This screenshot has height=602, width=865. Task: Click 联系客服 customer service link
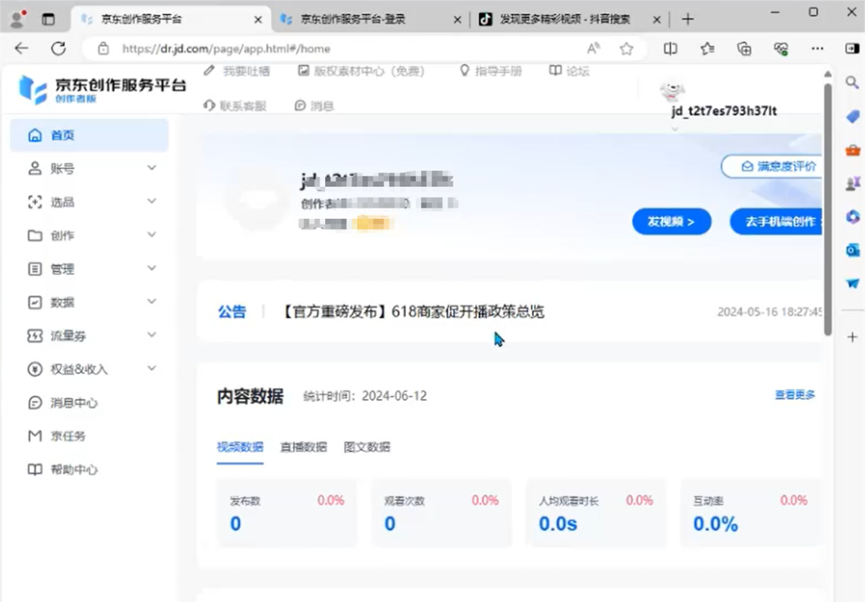235,105
